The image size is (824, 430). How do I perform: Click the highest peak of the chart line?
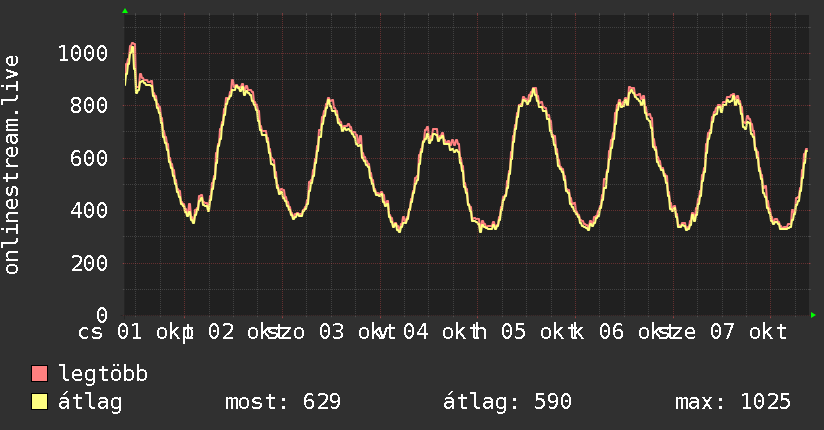coord(132,44)
